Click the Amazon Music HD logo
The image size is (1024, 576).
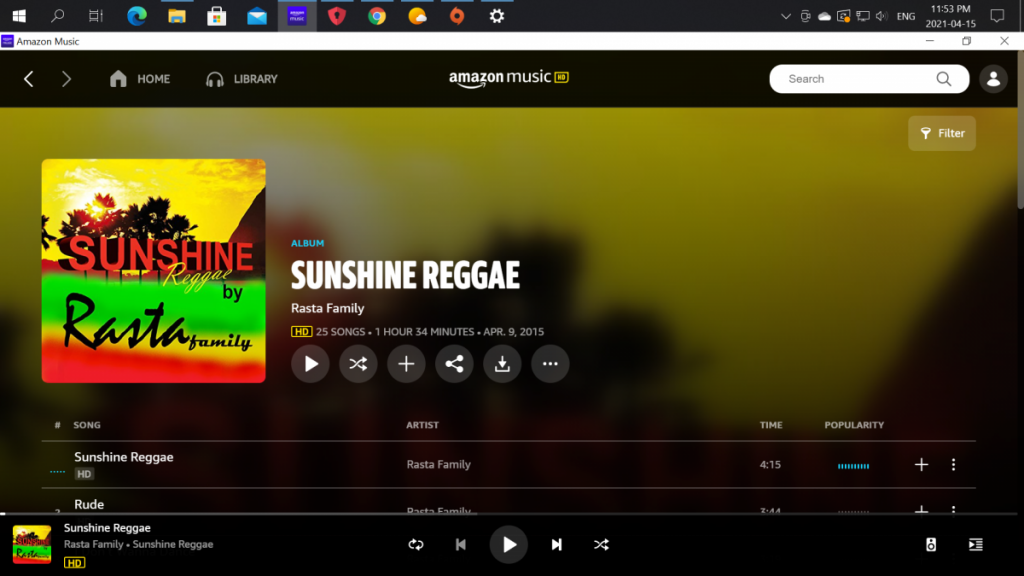coord(509,78)
